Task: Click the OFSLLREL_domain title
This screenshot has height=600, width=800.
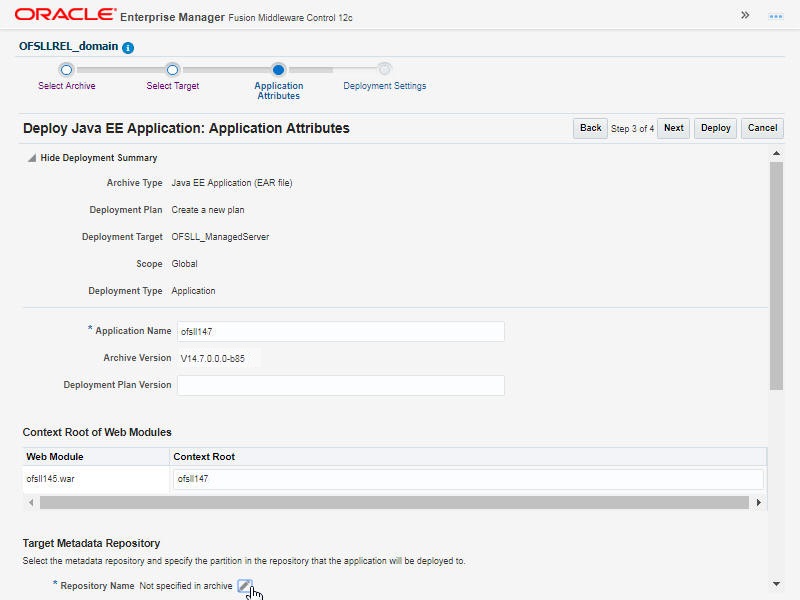Action: pos(68,46)
